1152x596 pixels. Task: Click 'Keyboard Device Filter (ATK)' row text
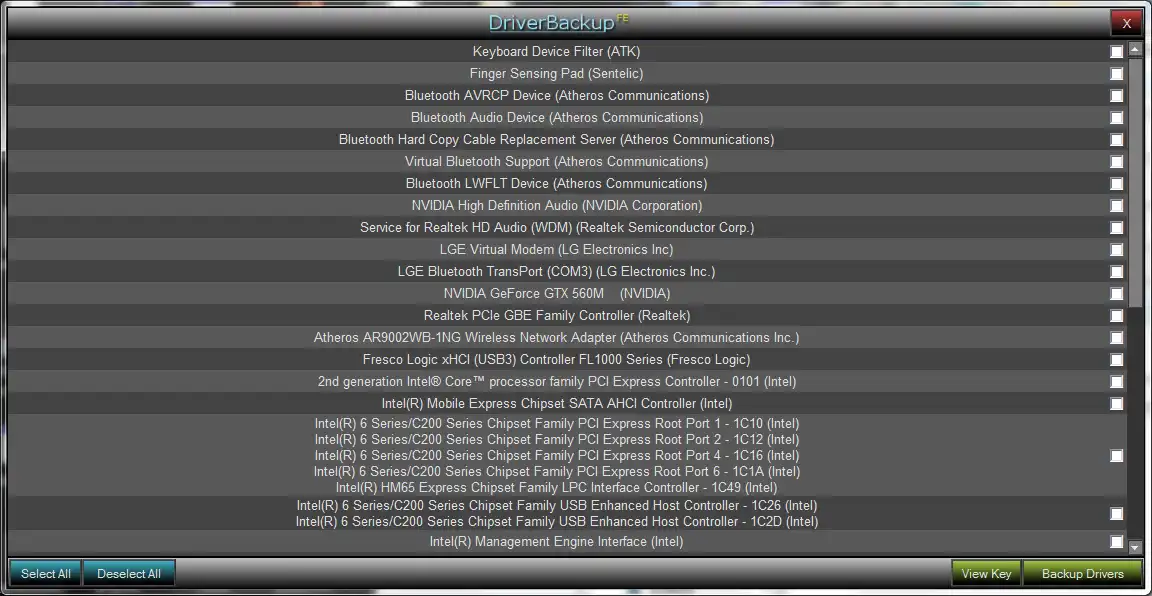coord(556,51)
